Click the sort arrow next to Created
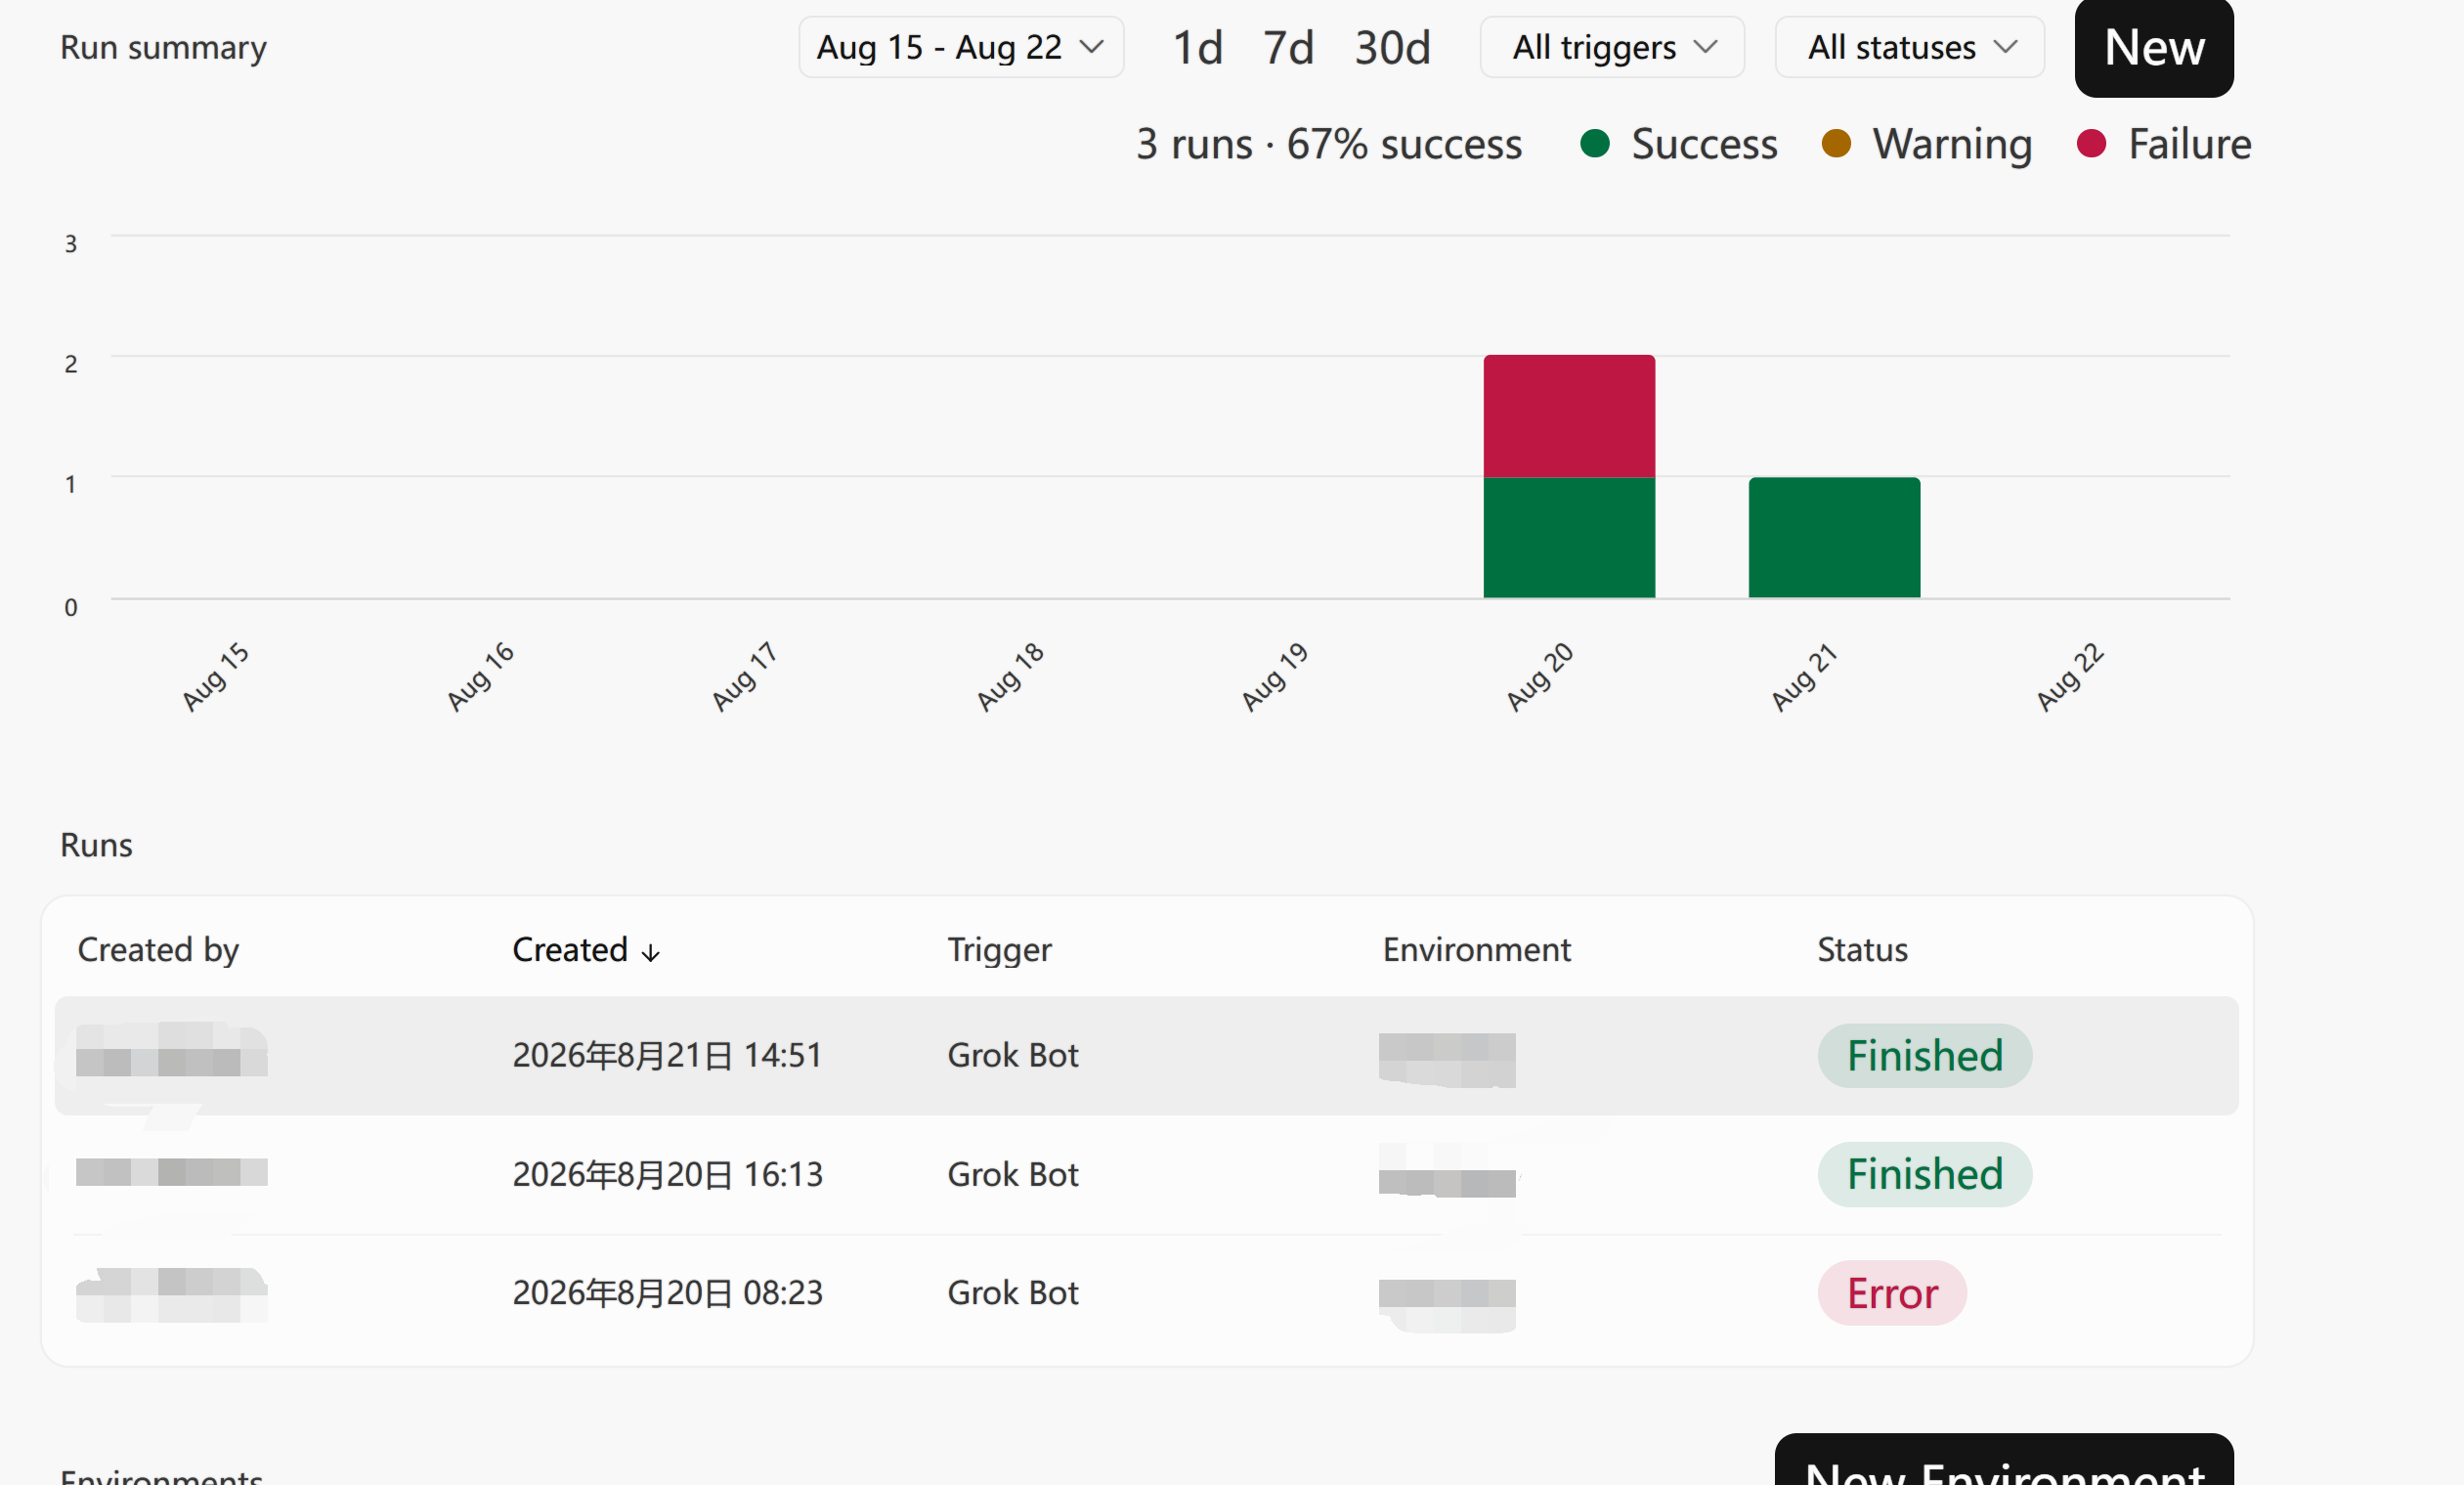This screenshot has height=1485, width=2464. point(650,953)
